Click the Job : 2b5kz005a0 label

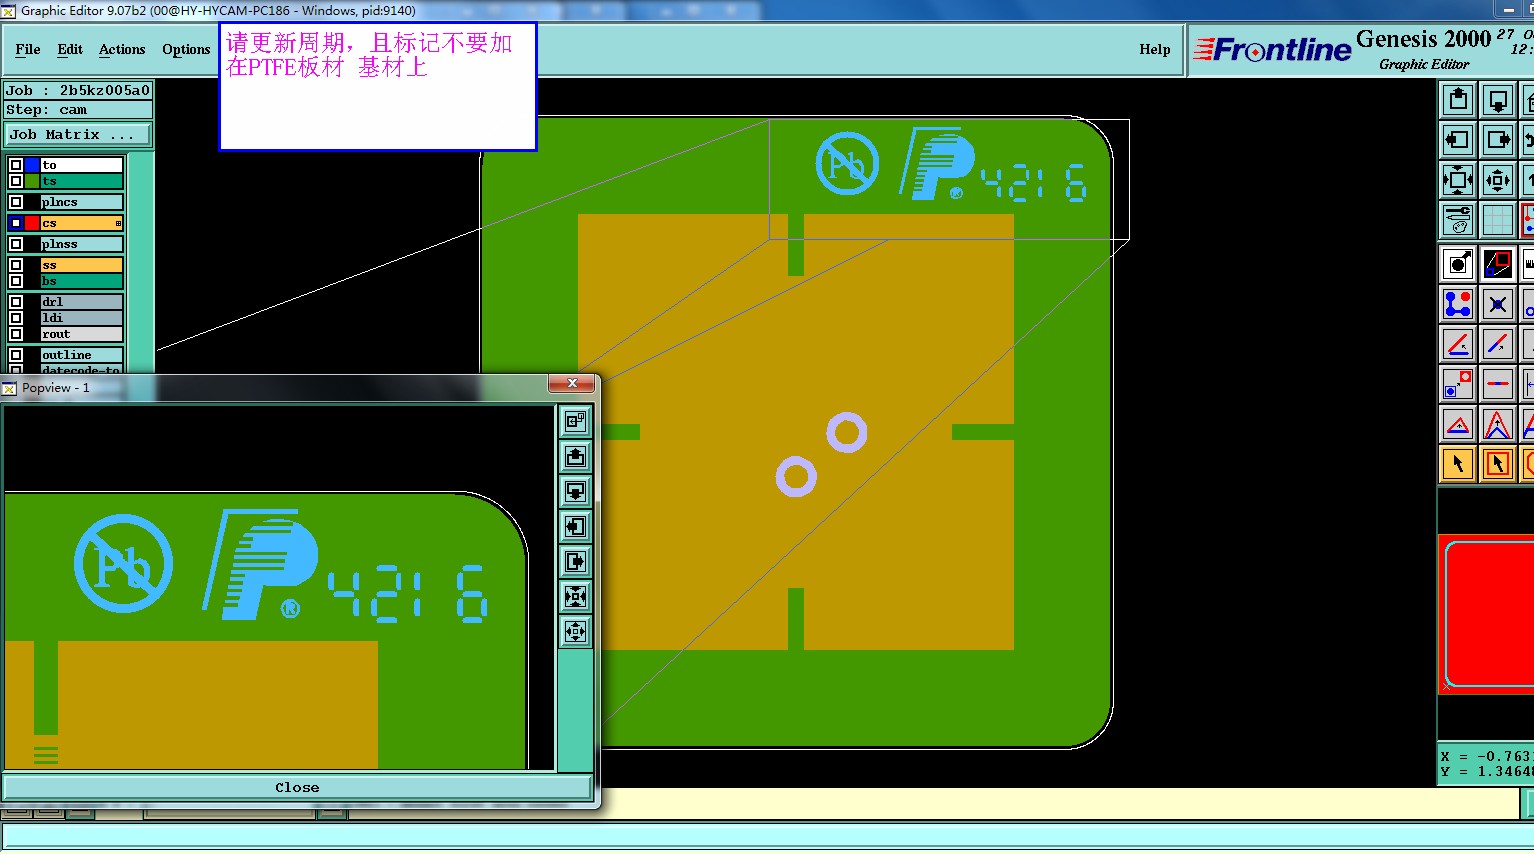coord(78,90)
